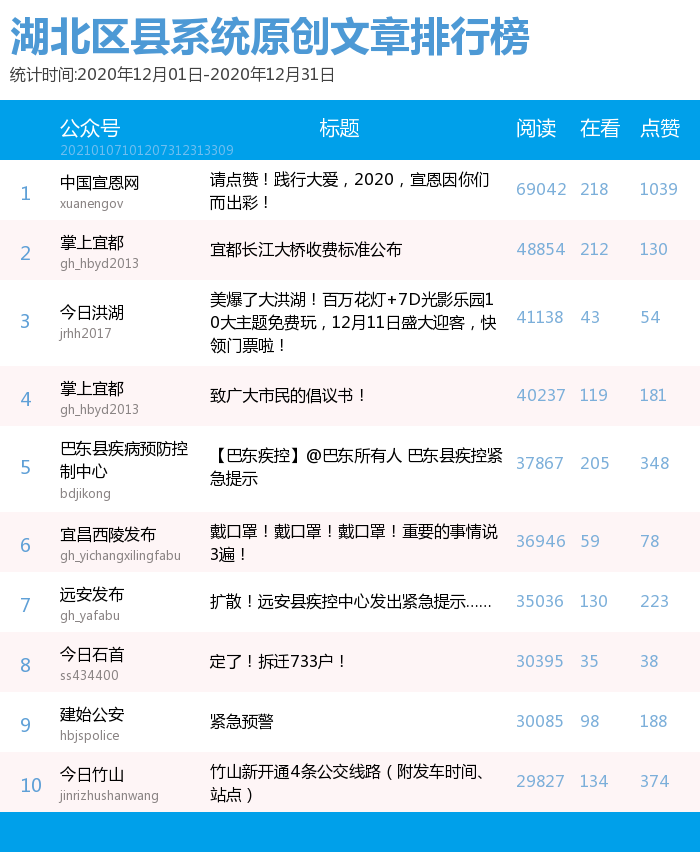The height and width of the screenshot is (852, 700).
Task: Click the read count 69042
Action: point(541,189)
